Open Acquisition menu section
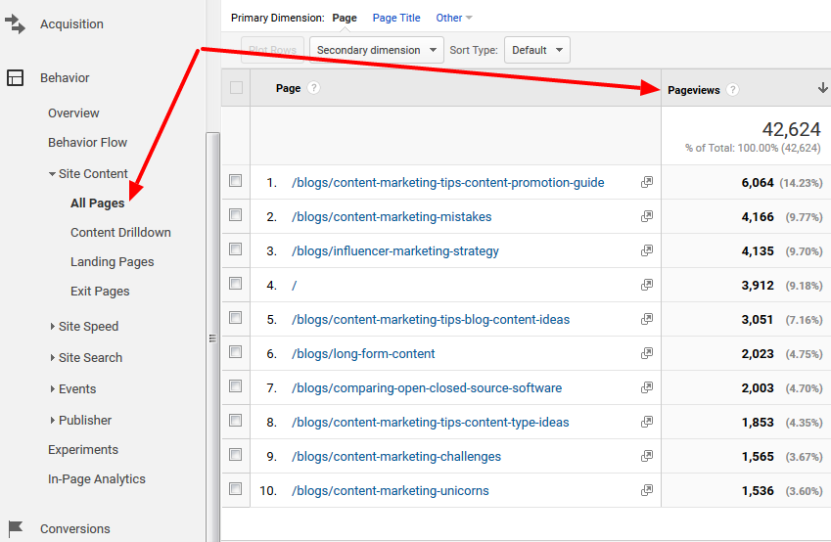The width and height of the screenshot is (831, 542). coord(72,24)
